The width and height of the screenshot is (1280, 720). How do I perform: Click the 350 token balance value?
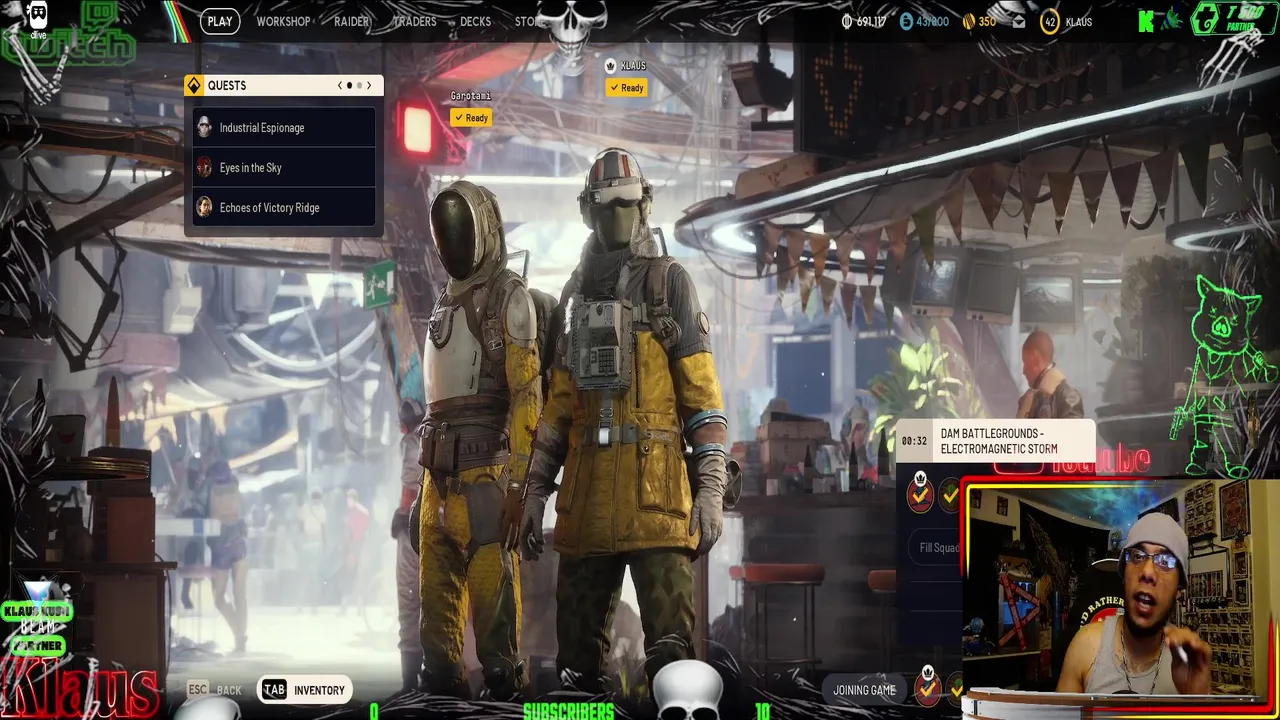pos(987,22)
